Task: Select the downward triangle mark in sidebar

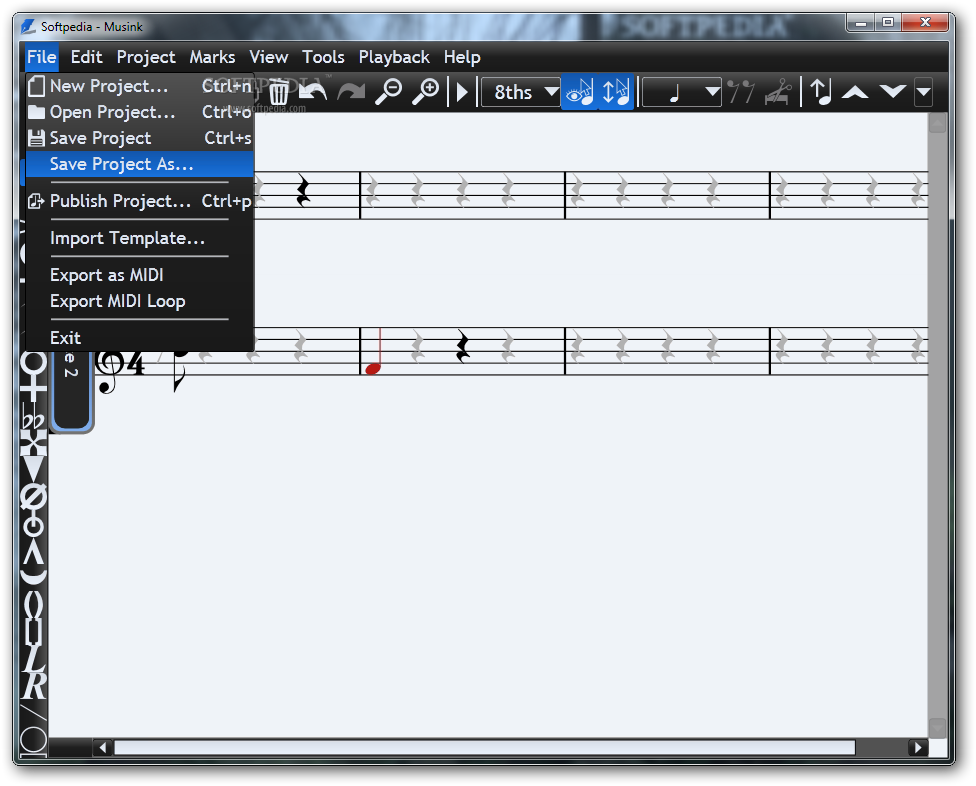Action: (34, 470)
